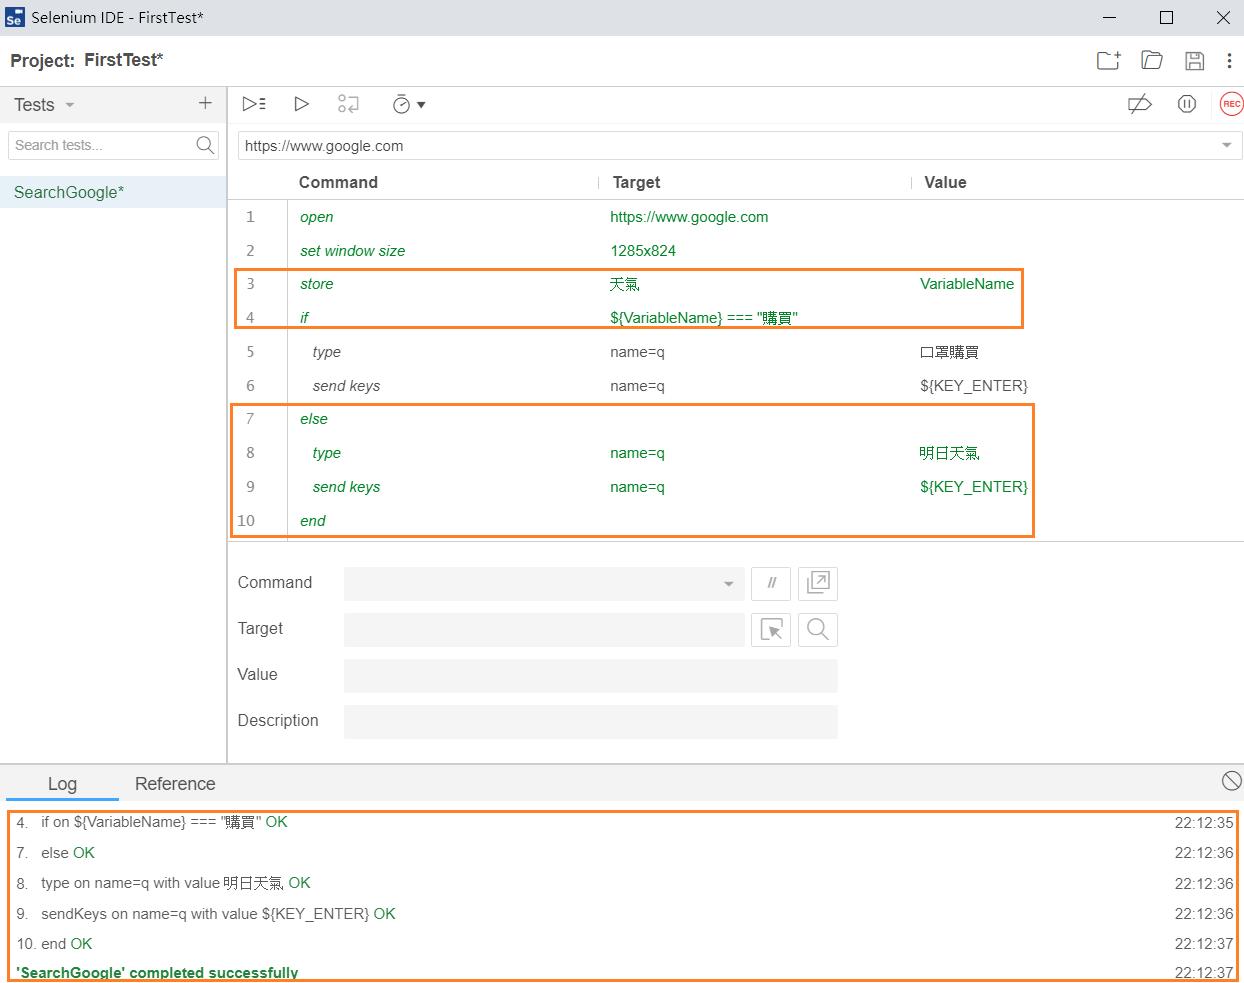The image size is (1244, 983).
Task: Add a new test with plus icon
Action: [x=205, y=103]
